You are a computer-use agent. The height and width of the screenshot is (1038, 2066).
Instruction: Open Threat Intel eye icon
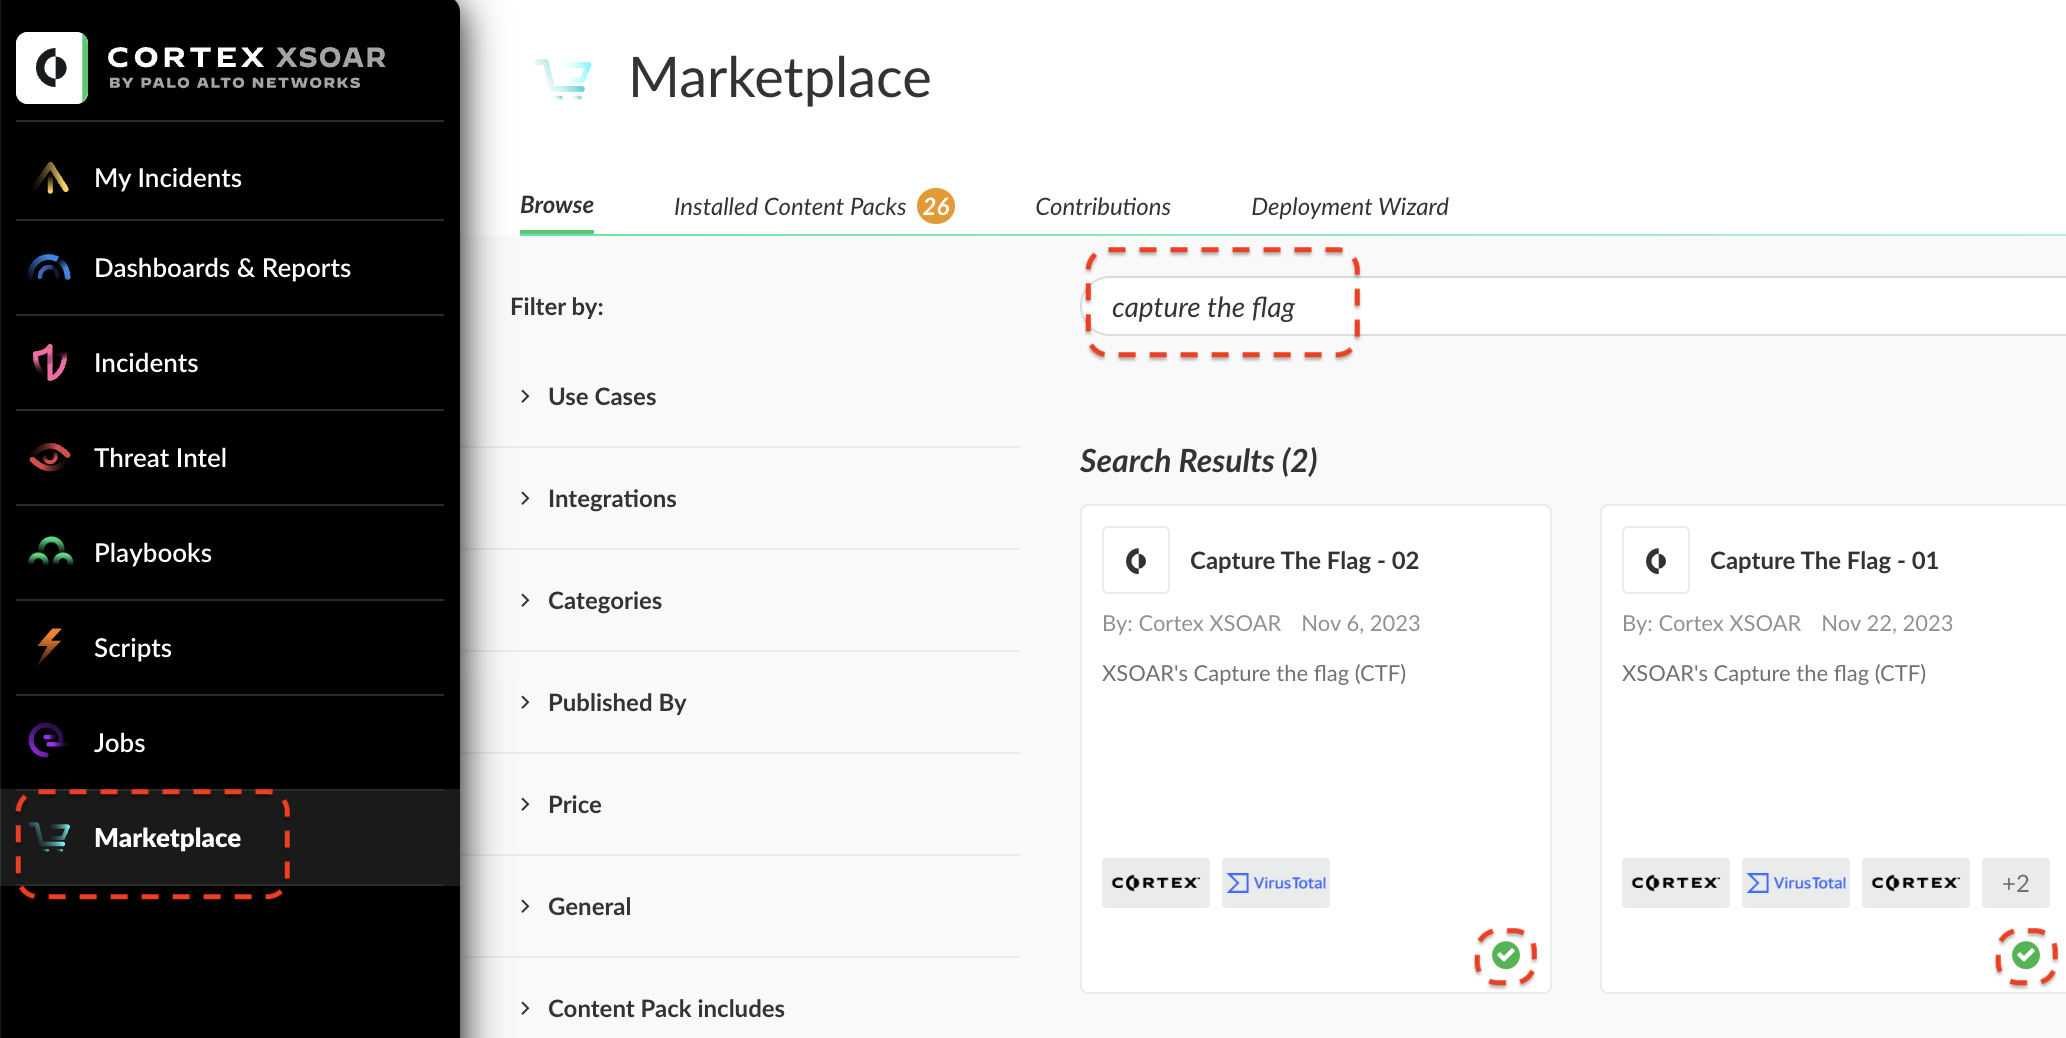click(x=50, y=458)
